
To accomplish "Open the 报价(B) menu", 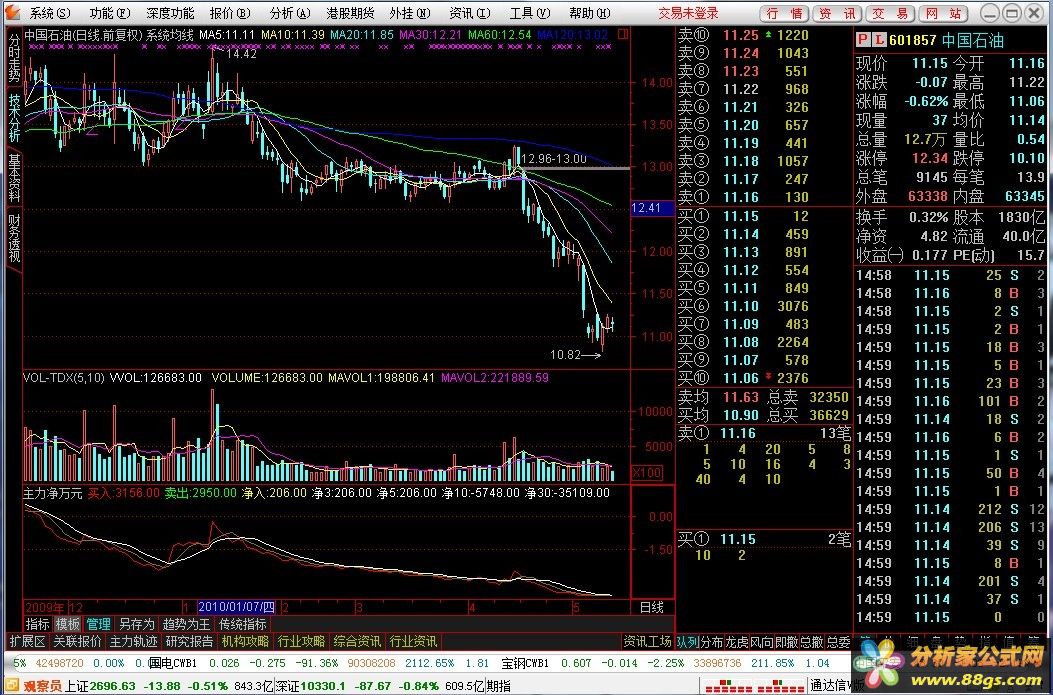I will (x=230, y=13).
